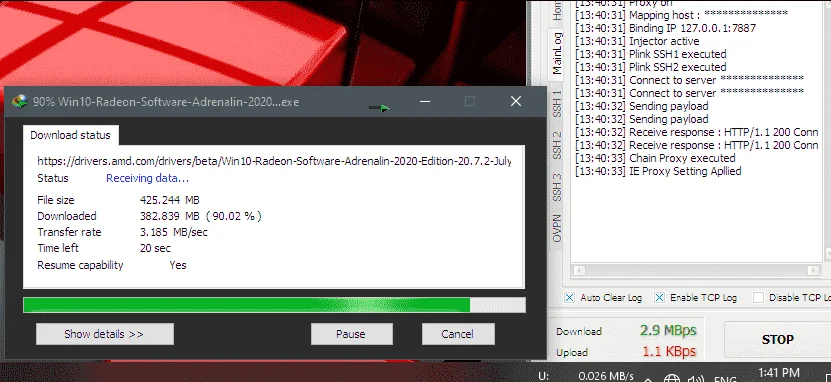The width and height of the screenshot is (831, 382).
Task: Click log scrollbar left arrow
Action: tap(579, 270)
